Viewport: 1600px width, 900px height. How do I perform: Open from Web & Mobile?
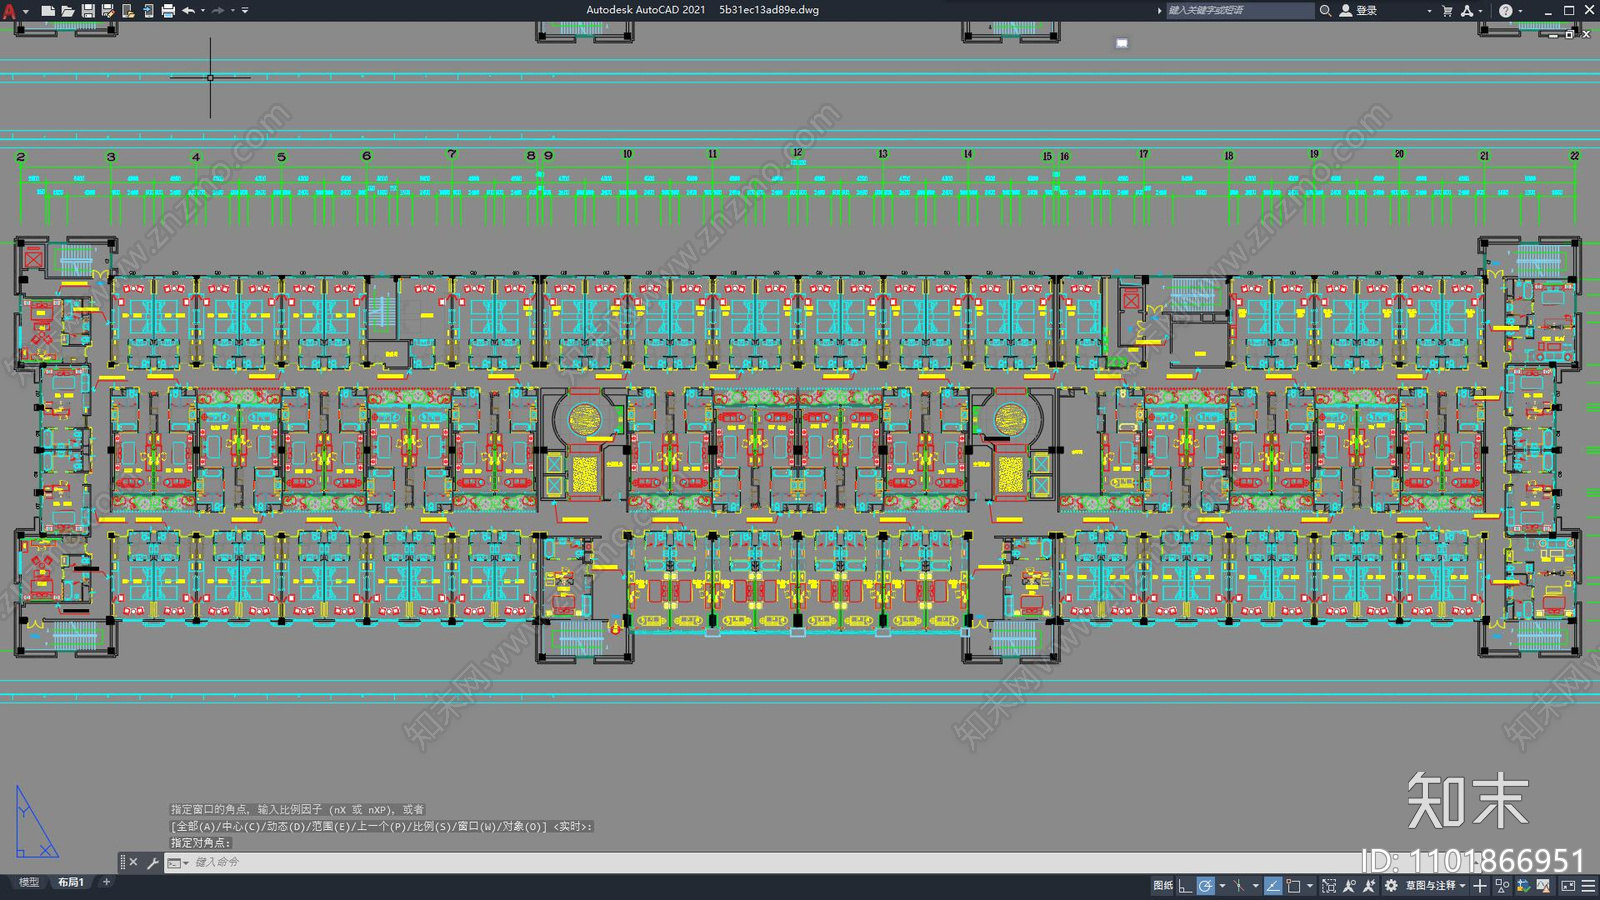[x=128, y=10]
